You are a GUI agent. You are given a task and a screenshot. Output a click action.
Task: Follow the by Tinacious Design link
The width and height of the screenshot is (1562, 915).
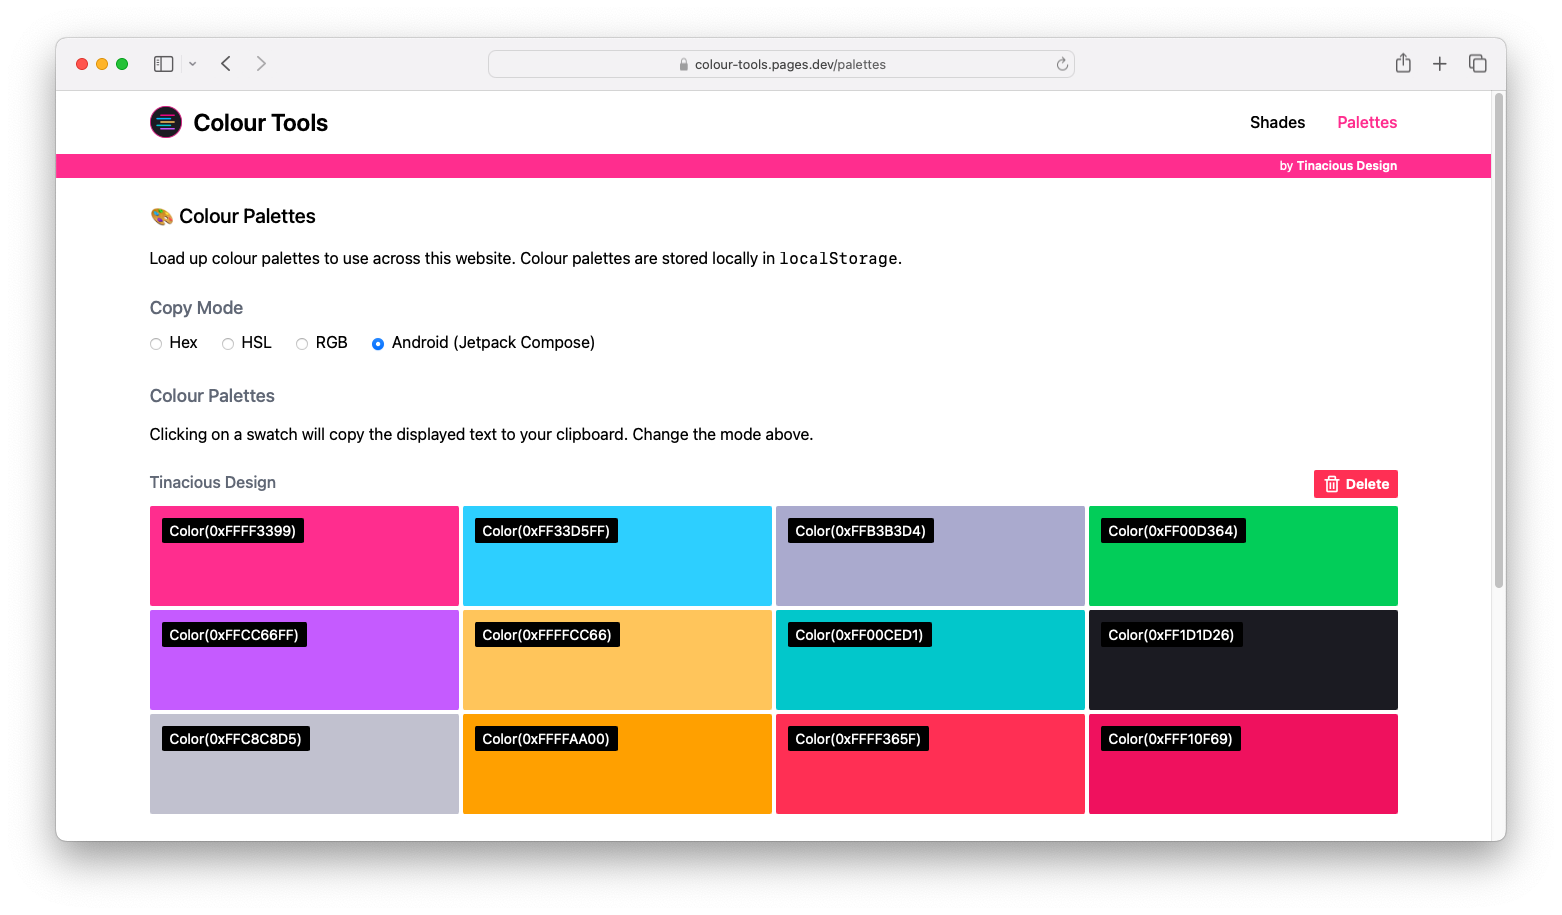[1338, 166]
